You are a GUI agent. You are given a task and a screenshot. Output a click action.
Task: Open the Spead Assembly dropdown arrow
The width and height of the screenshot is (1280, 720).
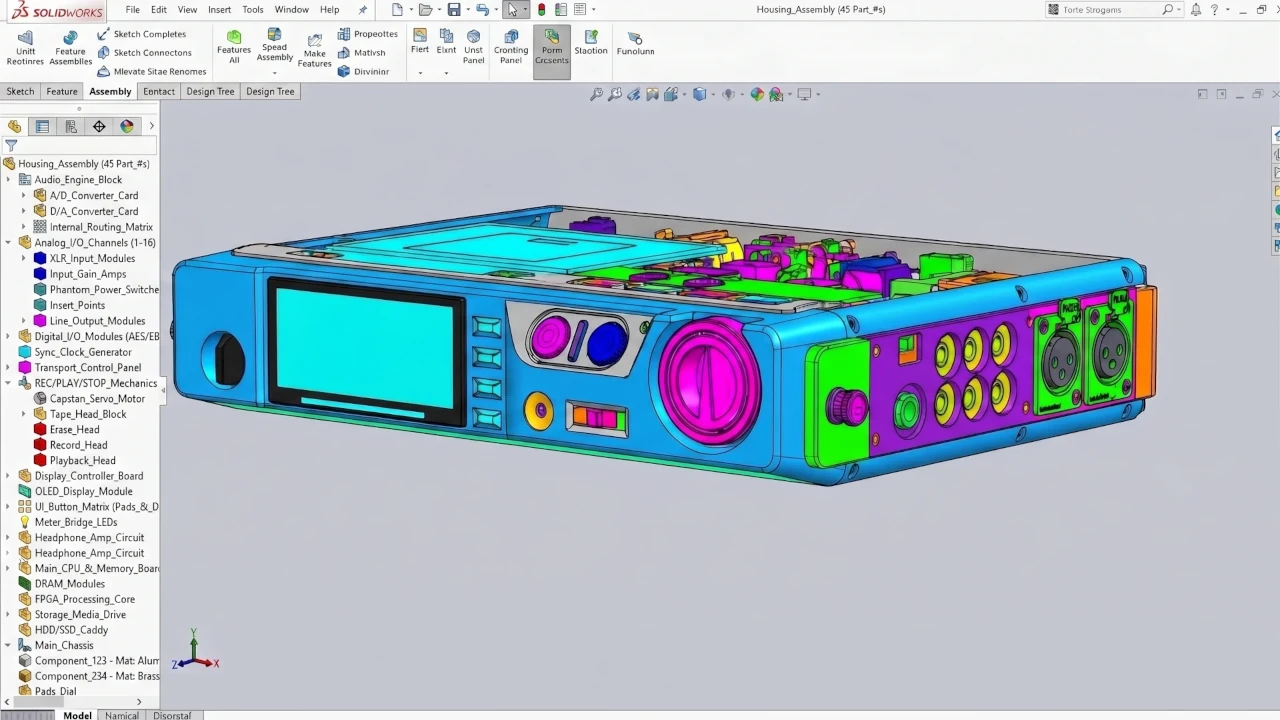[275, 71]
